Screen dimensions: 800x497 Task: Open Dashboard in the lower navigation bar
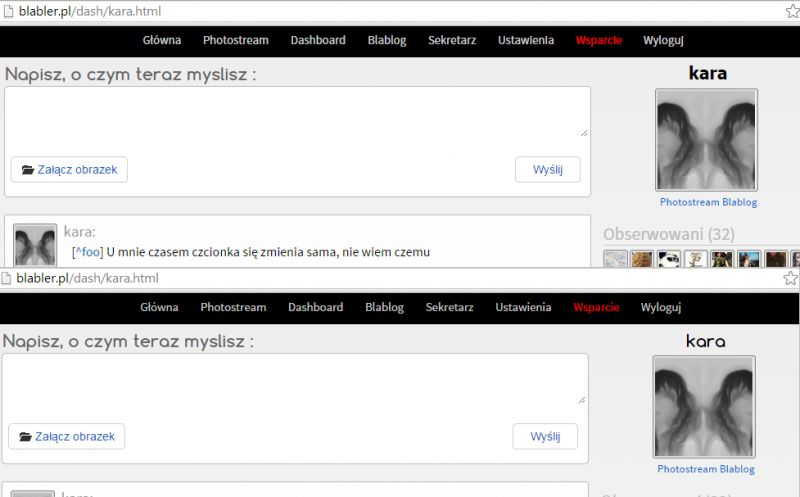point(315,307)
